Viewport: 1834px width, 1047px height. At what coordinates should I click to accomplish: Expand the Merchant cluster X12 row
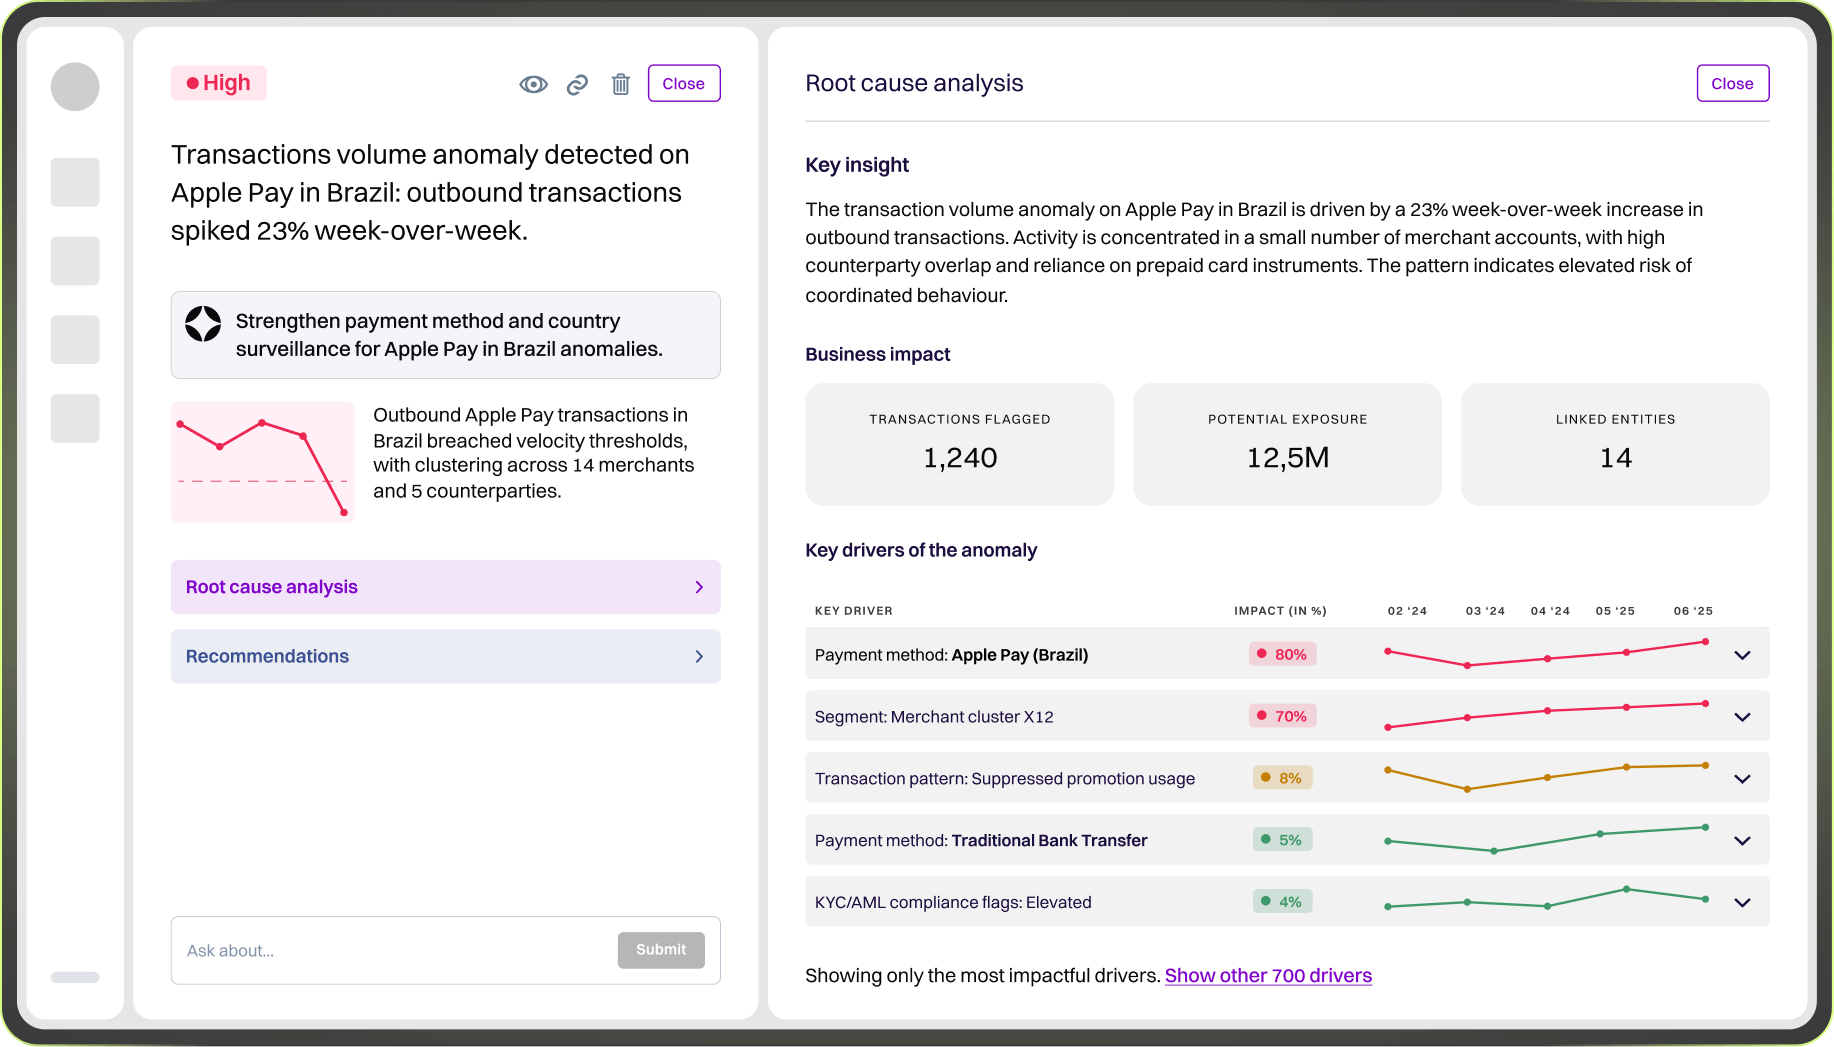click(1742, 717)
